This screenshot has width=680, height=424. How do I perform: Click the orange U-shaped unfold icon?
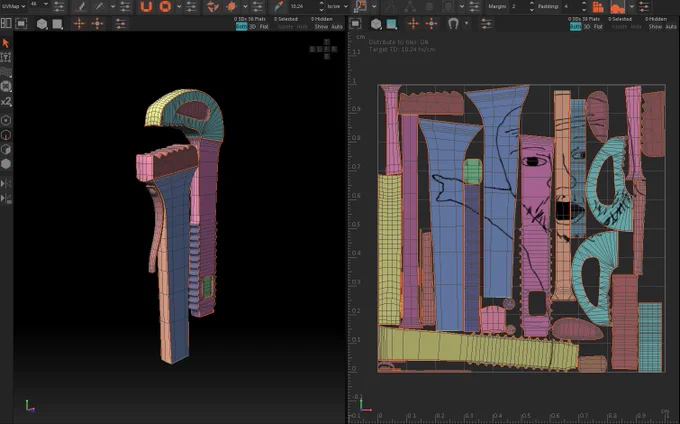point(147,6)
